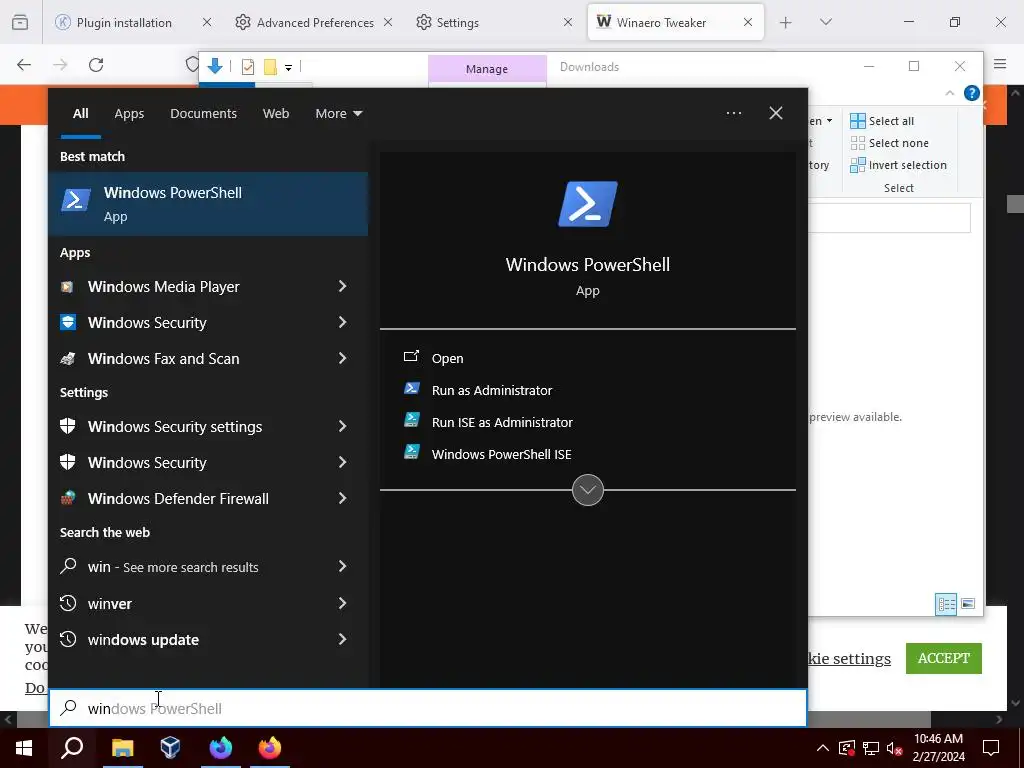Switch Explorer to large icons view
Screen dimensions: 1024x768
(968, 604)
